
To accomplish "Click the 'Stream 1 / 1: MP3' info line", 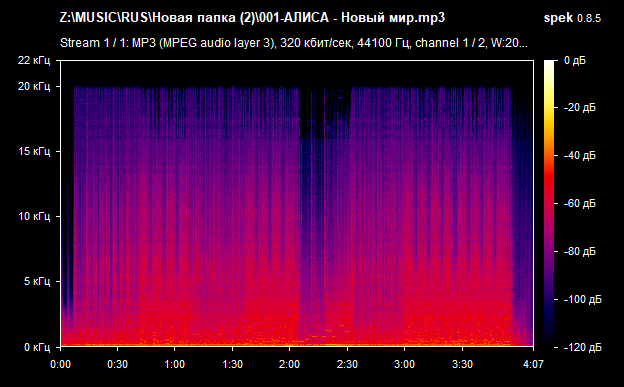I will [x=294, y=43].
